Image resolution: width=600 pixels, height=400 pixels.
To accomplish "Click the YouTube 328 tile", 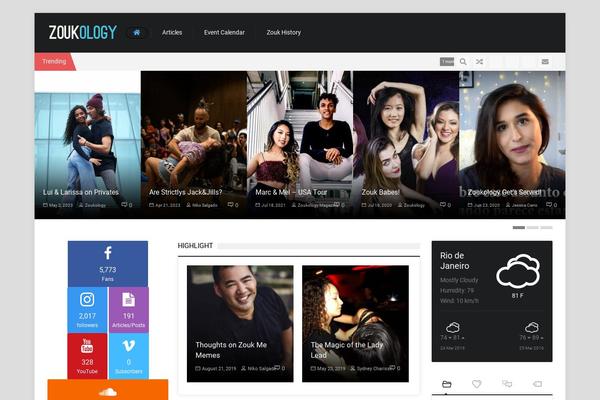I will [x=87, y=356].
